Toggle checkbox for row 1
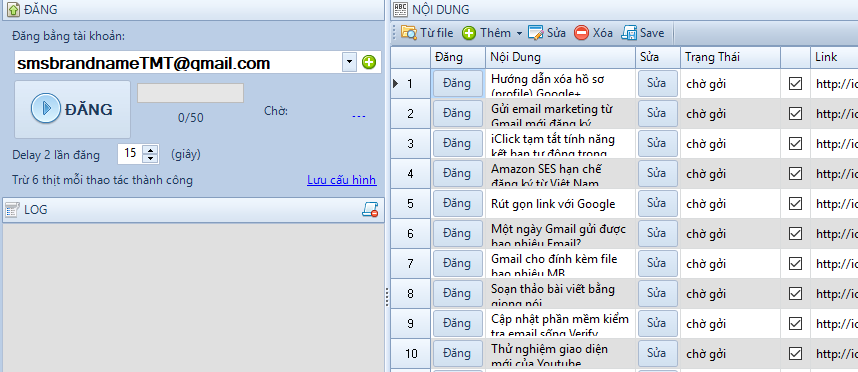Viewport: 858px width, 372px height. pyautogui.click(x=795, y=83)
